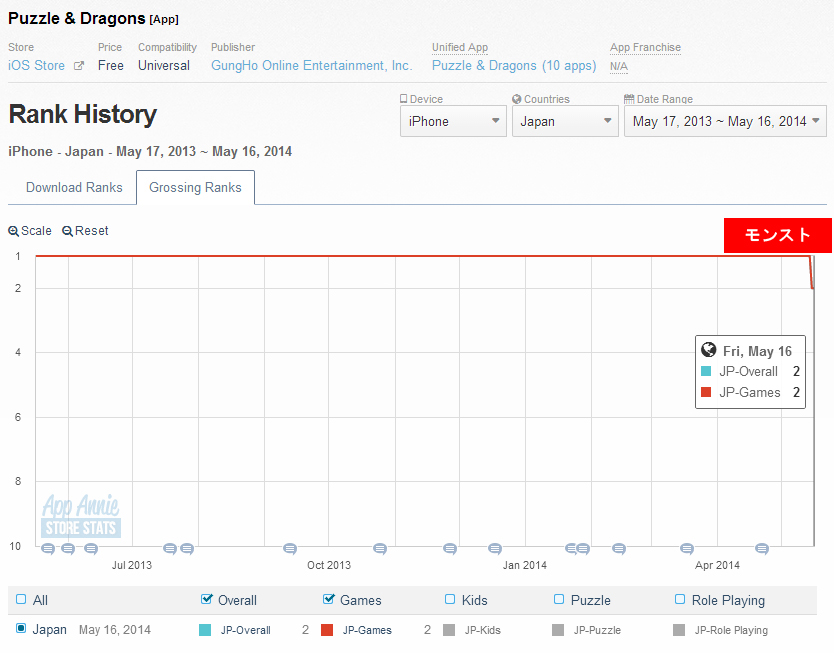Screen dimensions: 834x653
Task: Enable the Kids checkbox
Action: [x=450, y=599]
